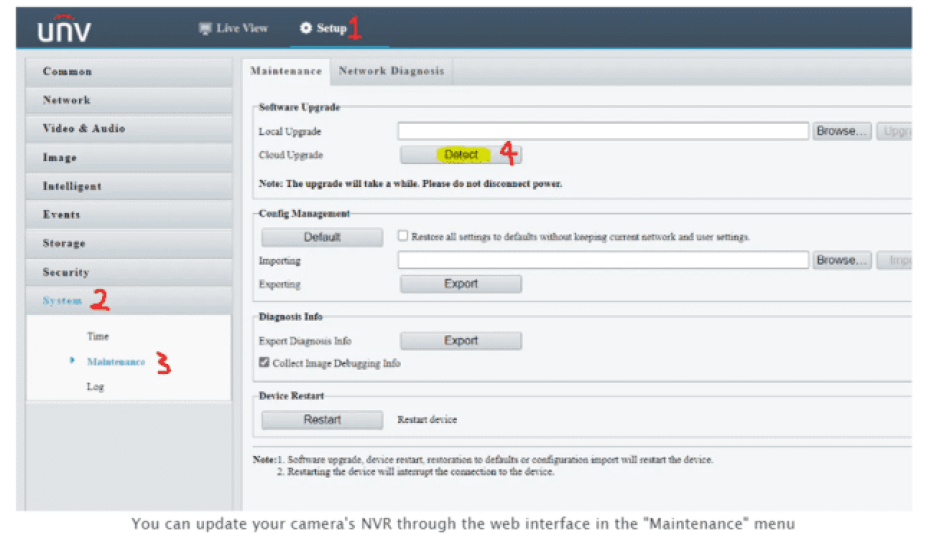
Task: Enable restore all settings to defaults checkbox
Action: coord(403,237)
